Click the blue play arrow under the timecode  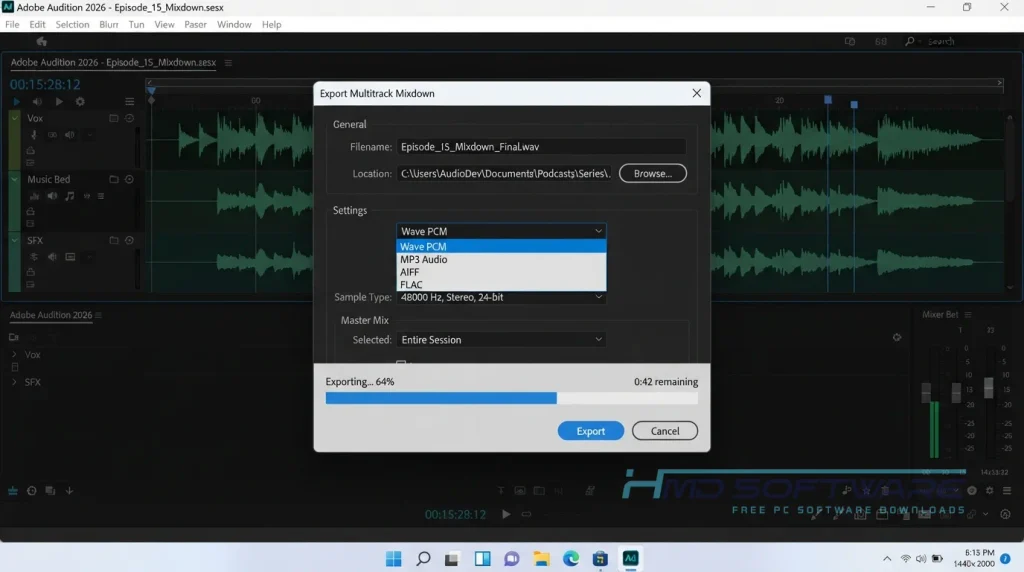[16, 101]
